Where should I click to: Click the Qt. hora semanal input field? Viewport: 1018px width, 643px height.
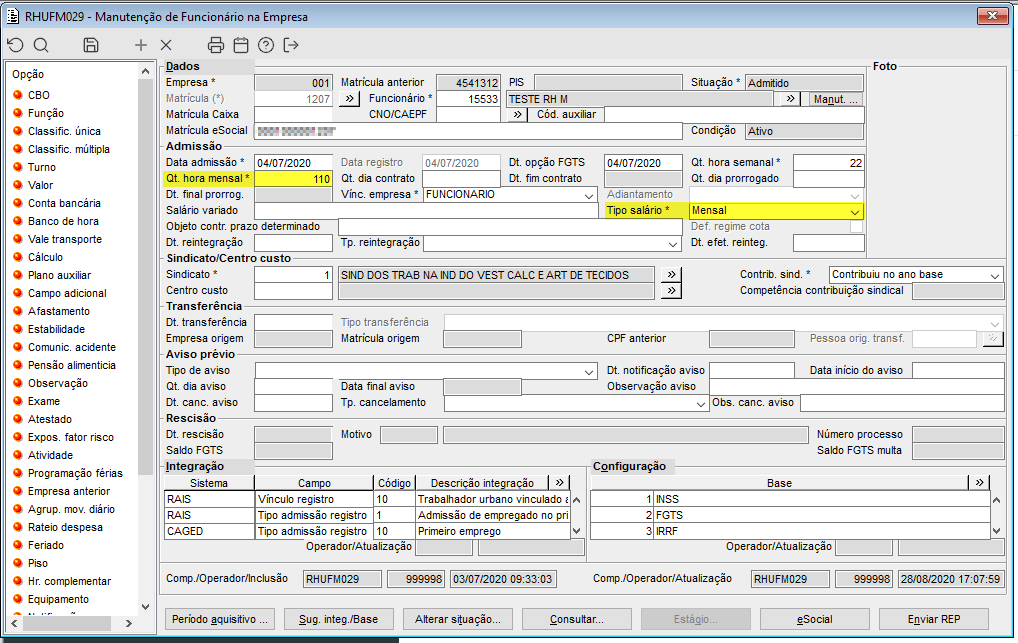pyautogui.click(x=828, y=163)
